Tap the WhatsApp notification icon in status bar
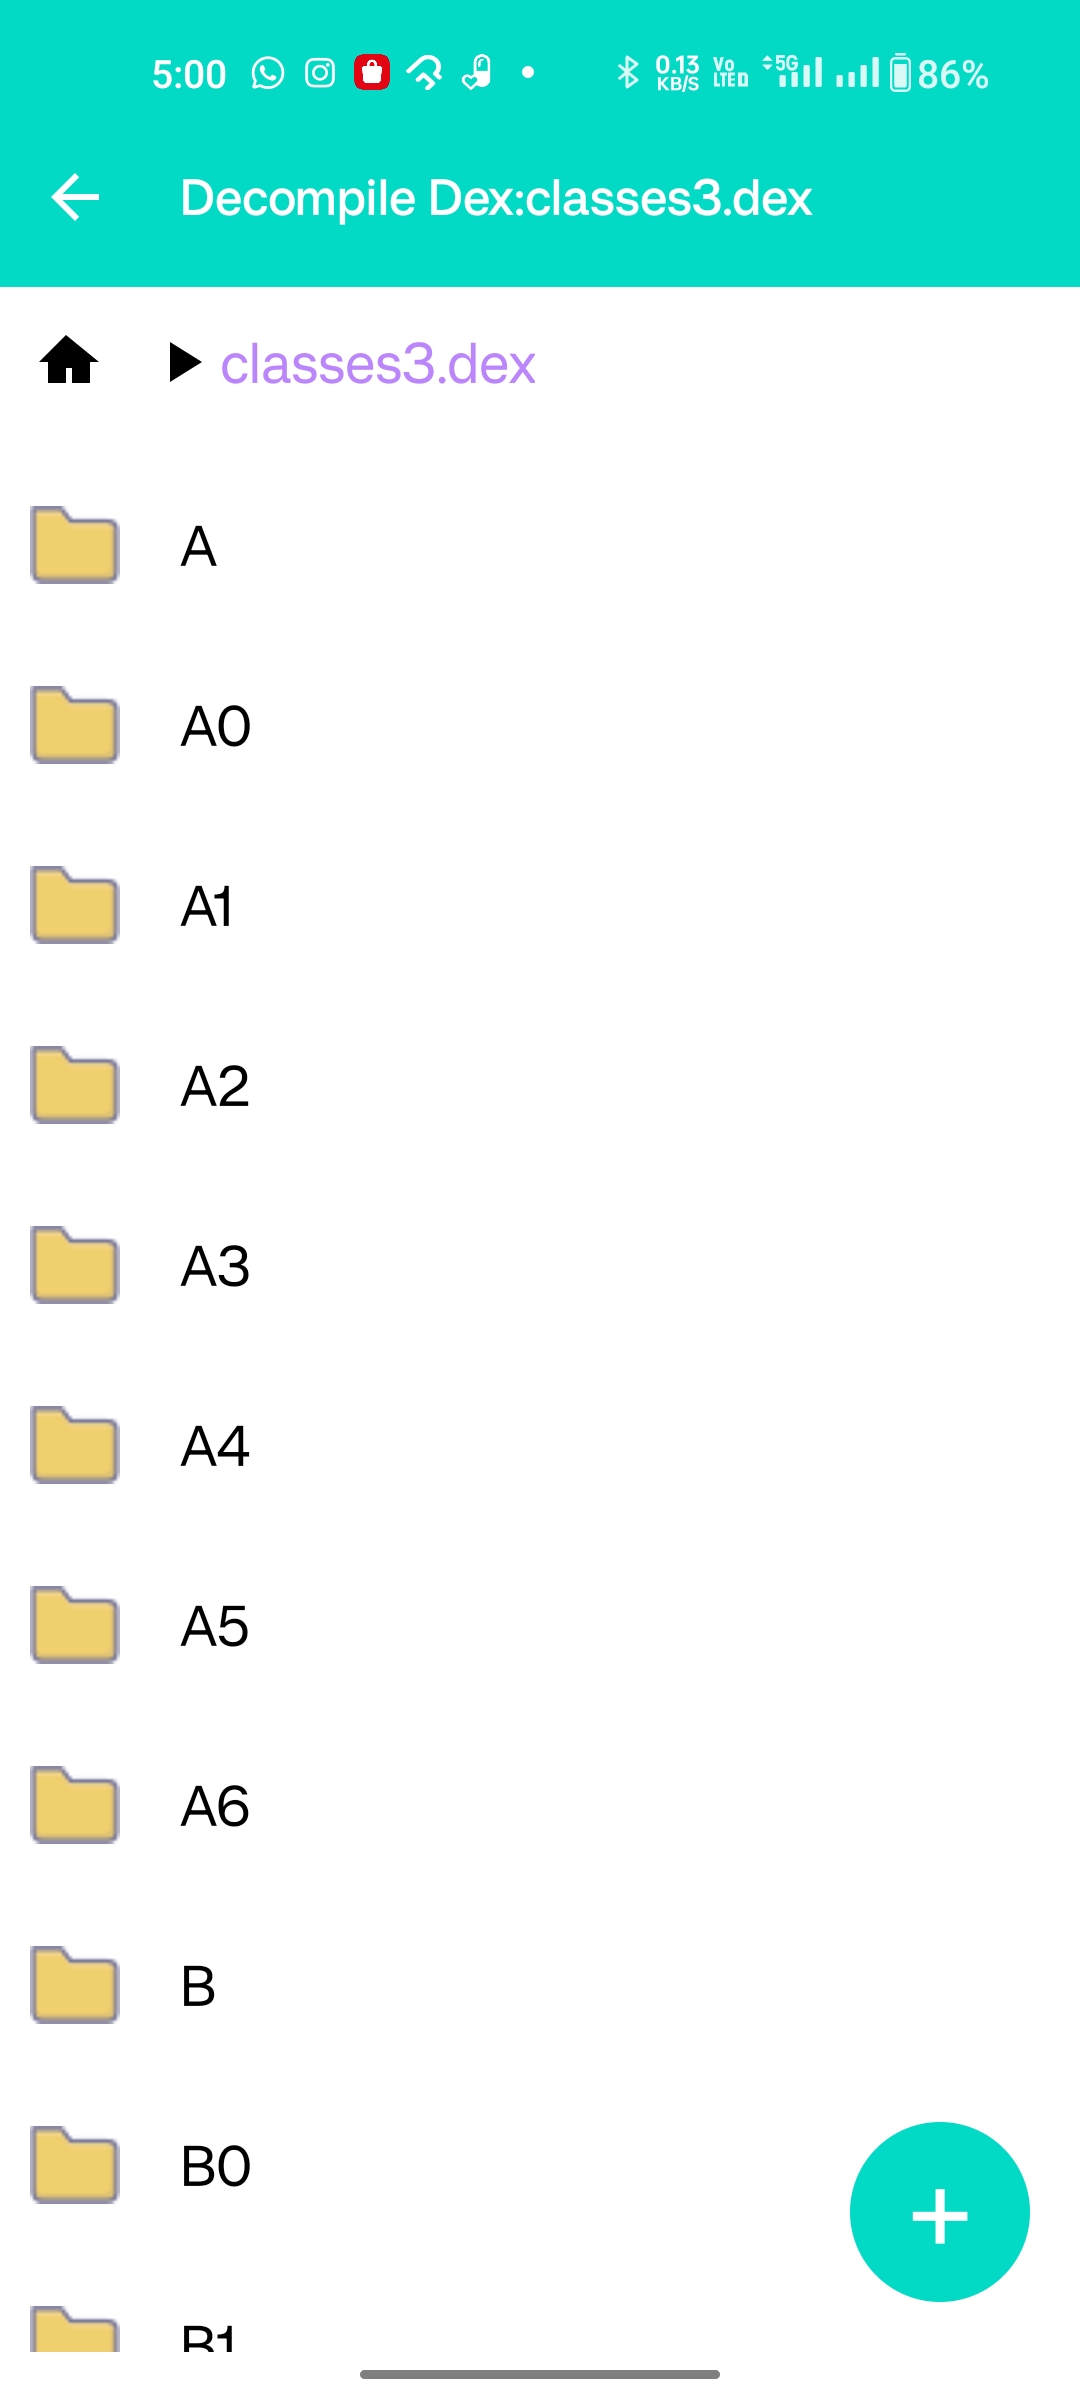Image resolution: width=1080 pixels, height=2400 pixels. click(x=268, y=73)
